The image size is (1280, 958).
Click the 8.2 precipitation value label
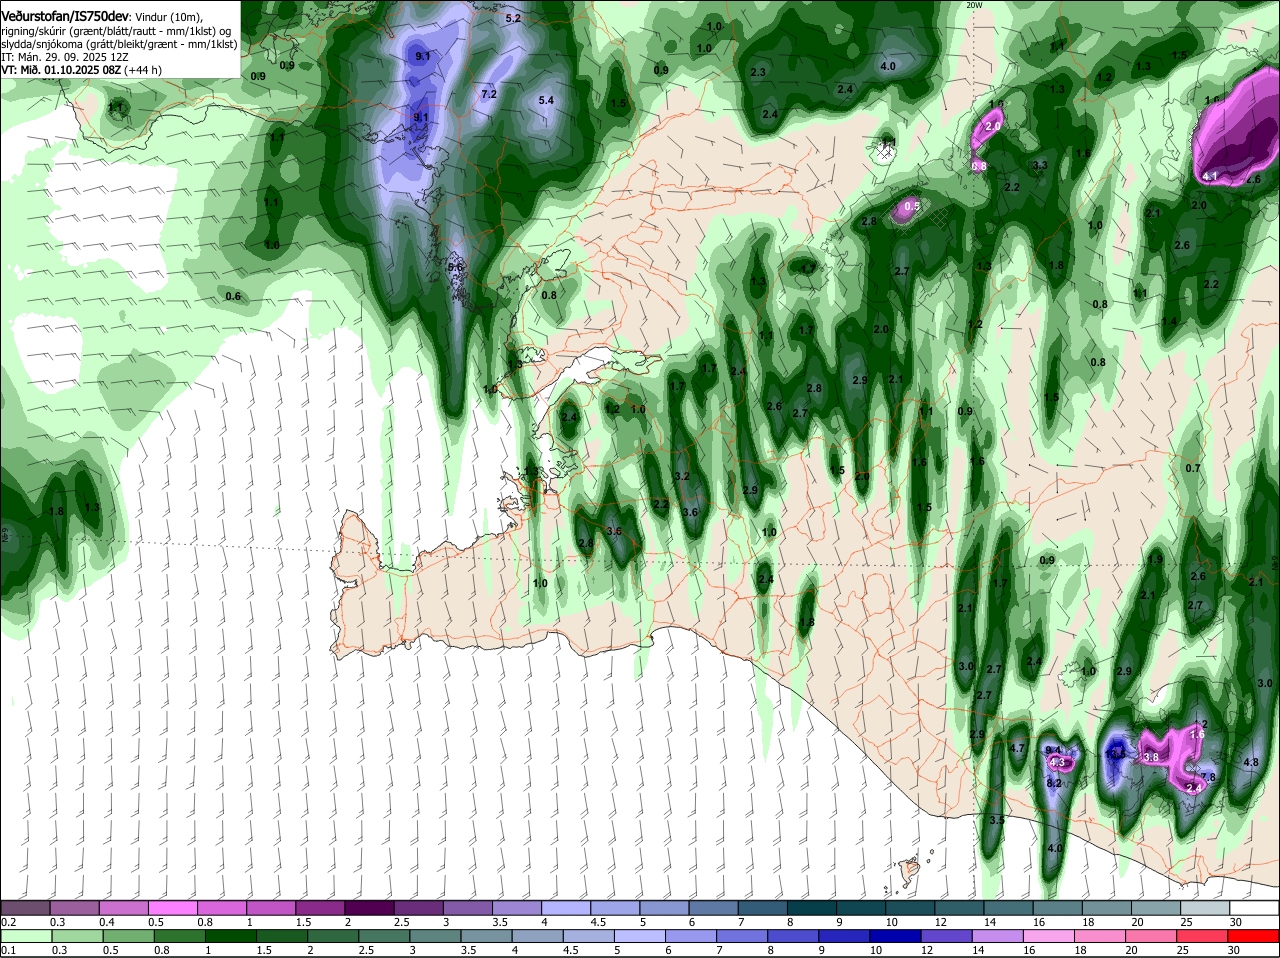[x=1053, y=783]
